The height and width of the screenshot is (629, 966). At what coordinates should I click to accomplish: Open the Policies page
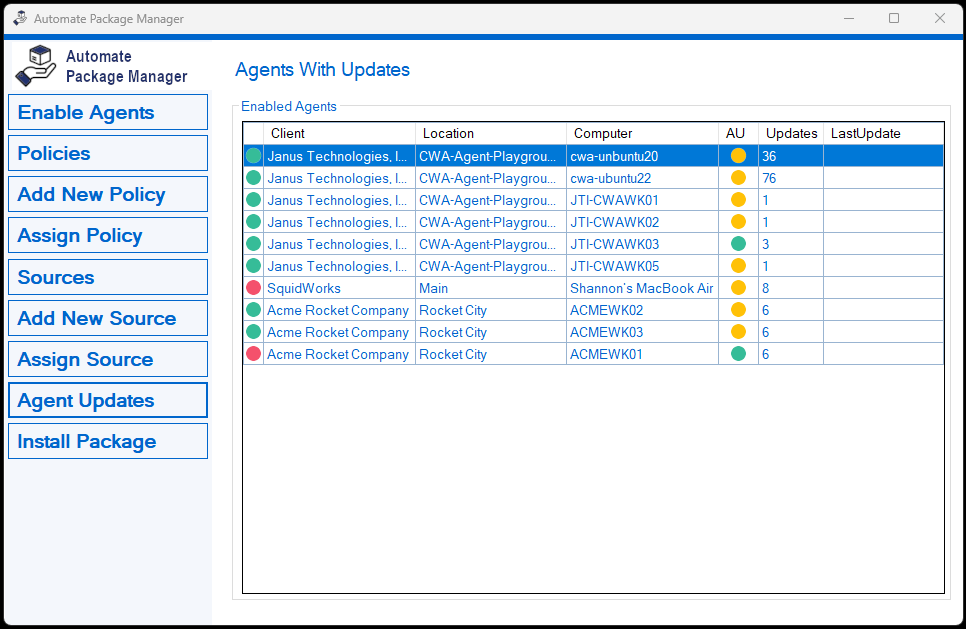coord(108,153)
